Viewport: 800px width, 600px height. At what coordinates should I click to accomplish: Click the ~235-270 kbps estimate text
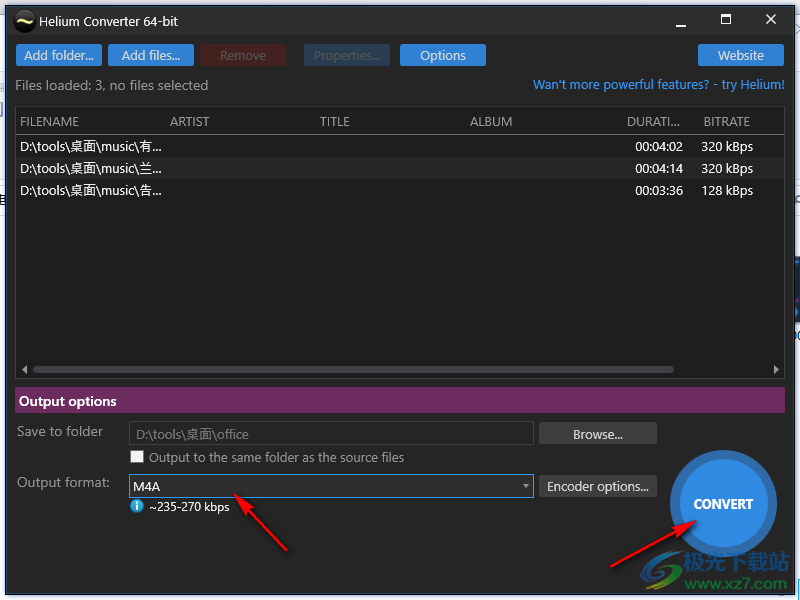point(189,507)
